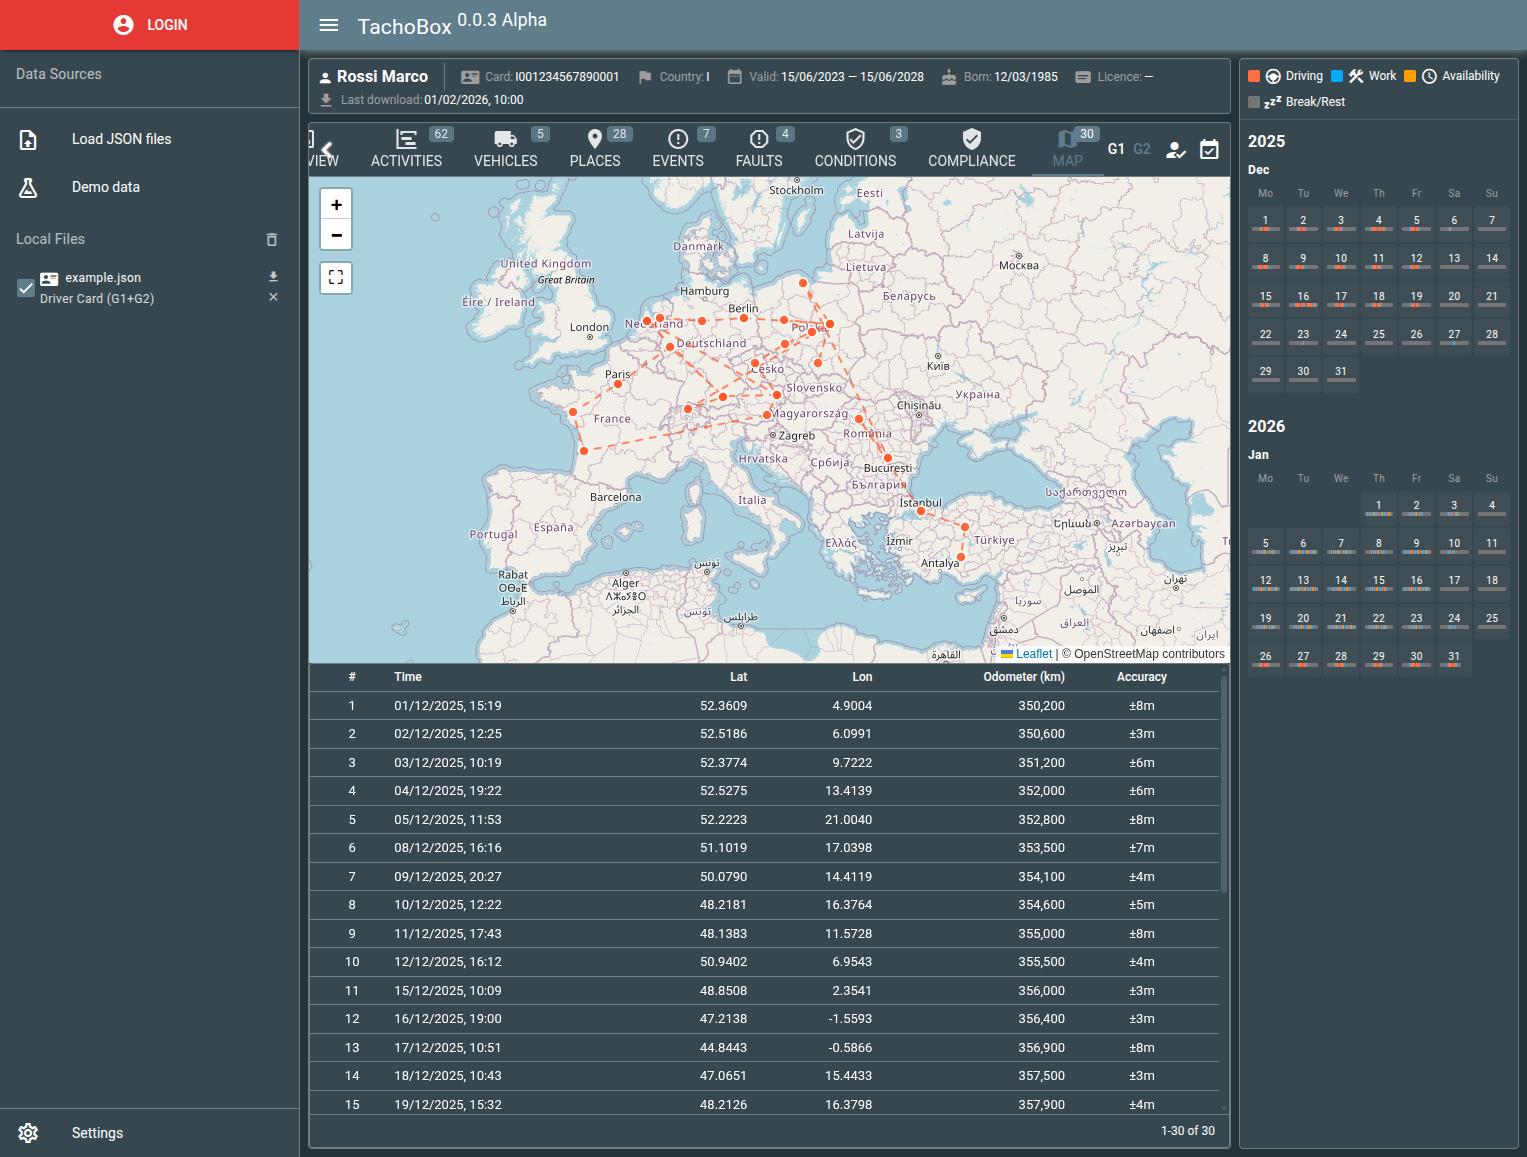Viewport: 1527px width, 1157px height.
Task: Open the Compliance tab
Action: click(x=971, y=148)
